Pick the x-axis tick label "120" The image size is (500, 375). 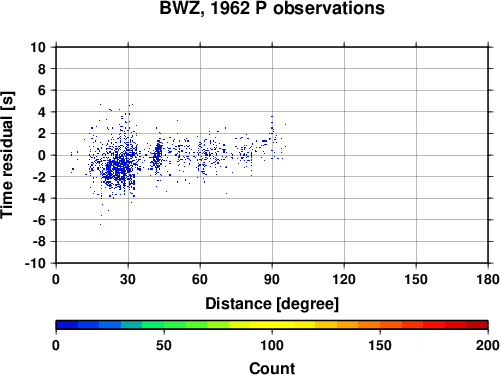(x=344, y=279)
